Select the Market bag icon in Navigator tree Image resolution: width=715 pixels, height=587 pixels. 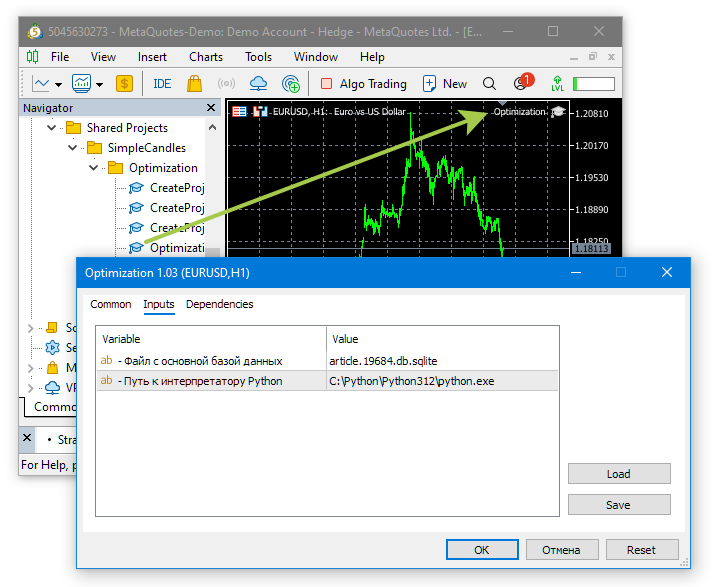point(52,368)
